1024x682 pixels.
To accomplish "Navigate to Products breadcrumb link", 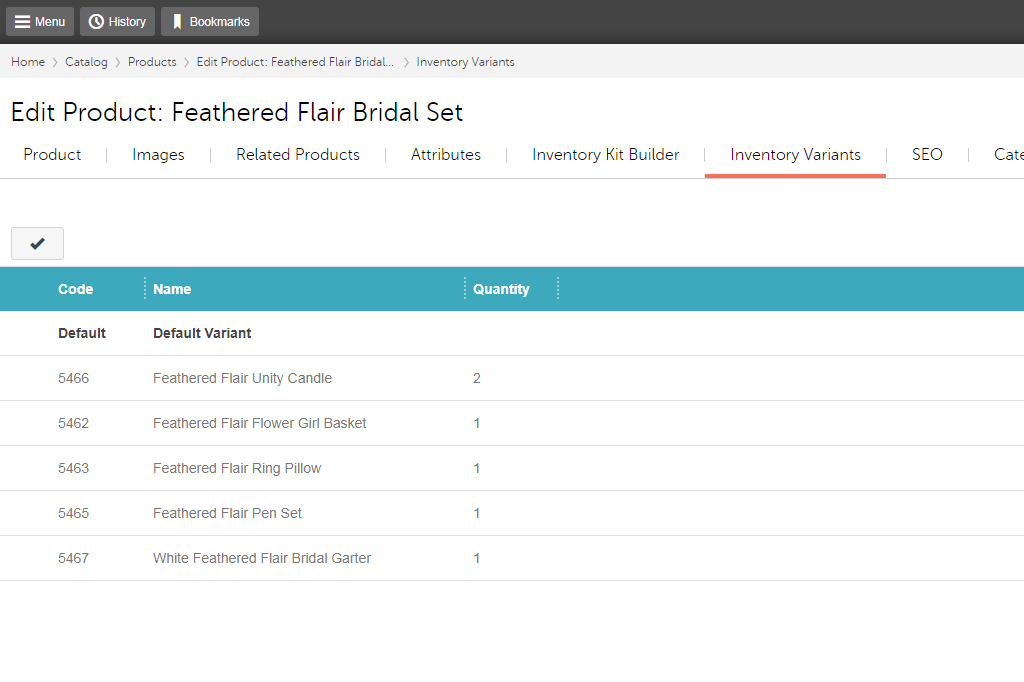I will pos(152,61).
